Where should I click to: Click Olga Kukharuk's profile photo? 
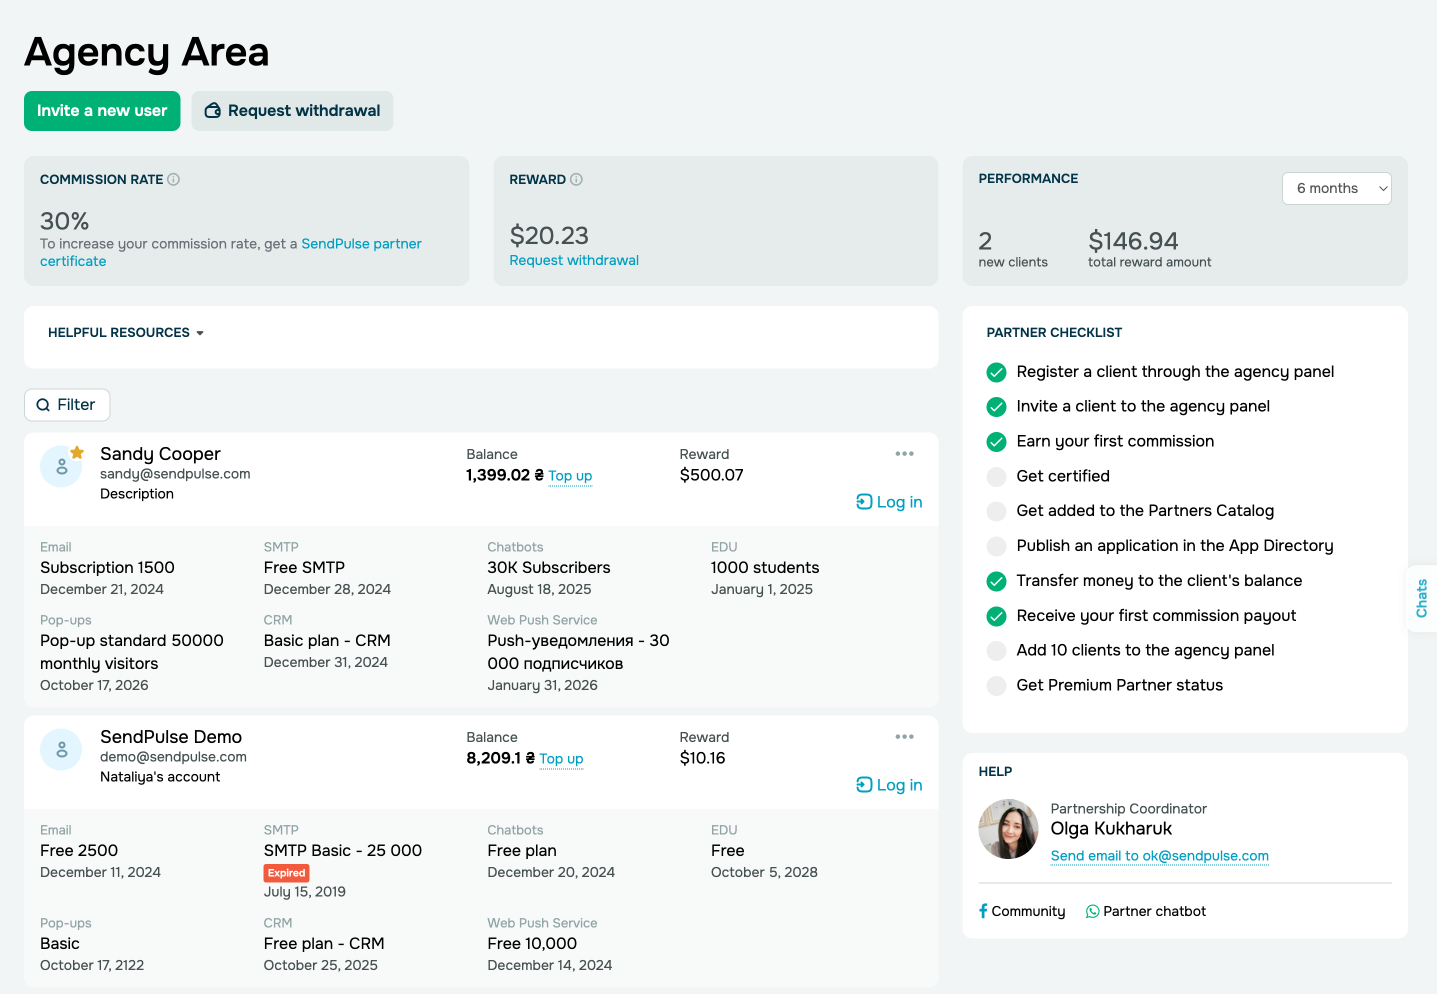point(1008,829)
